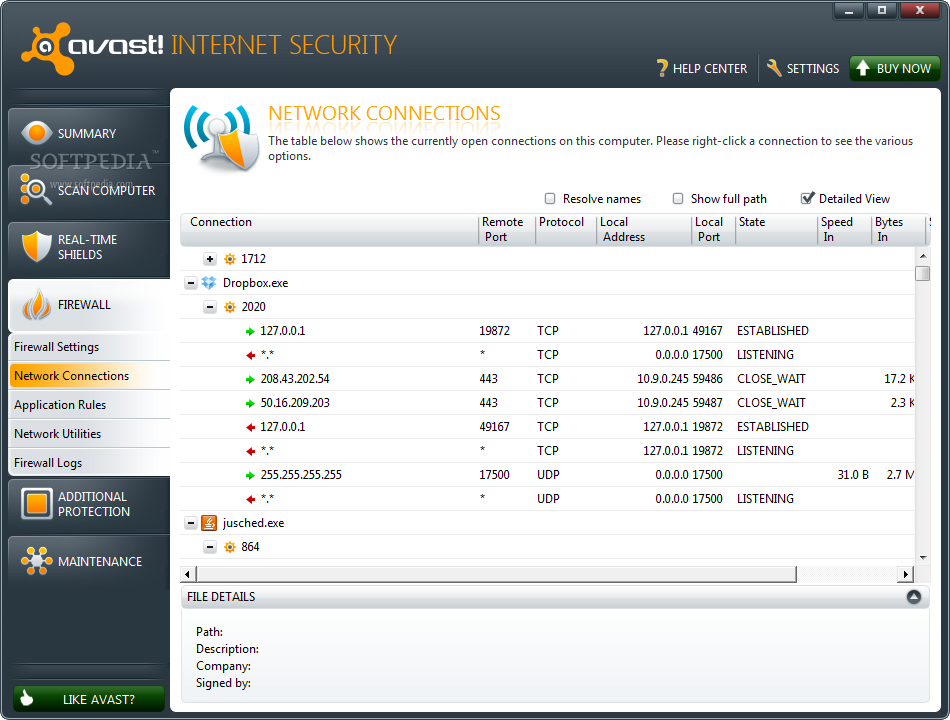Click the horizontal scrollbar left arrow
The width and height of the screenshot is (950, 720).
point(188,574)
